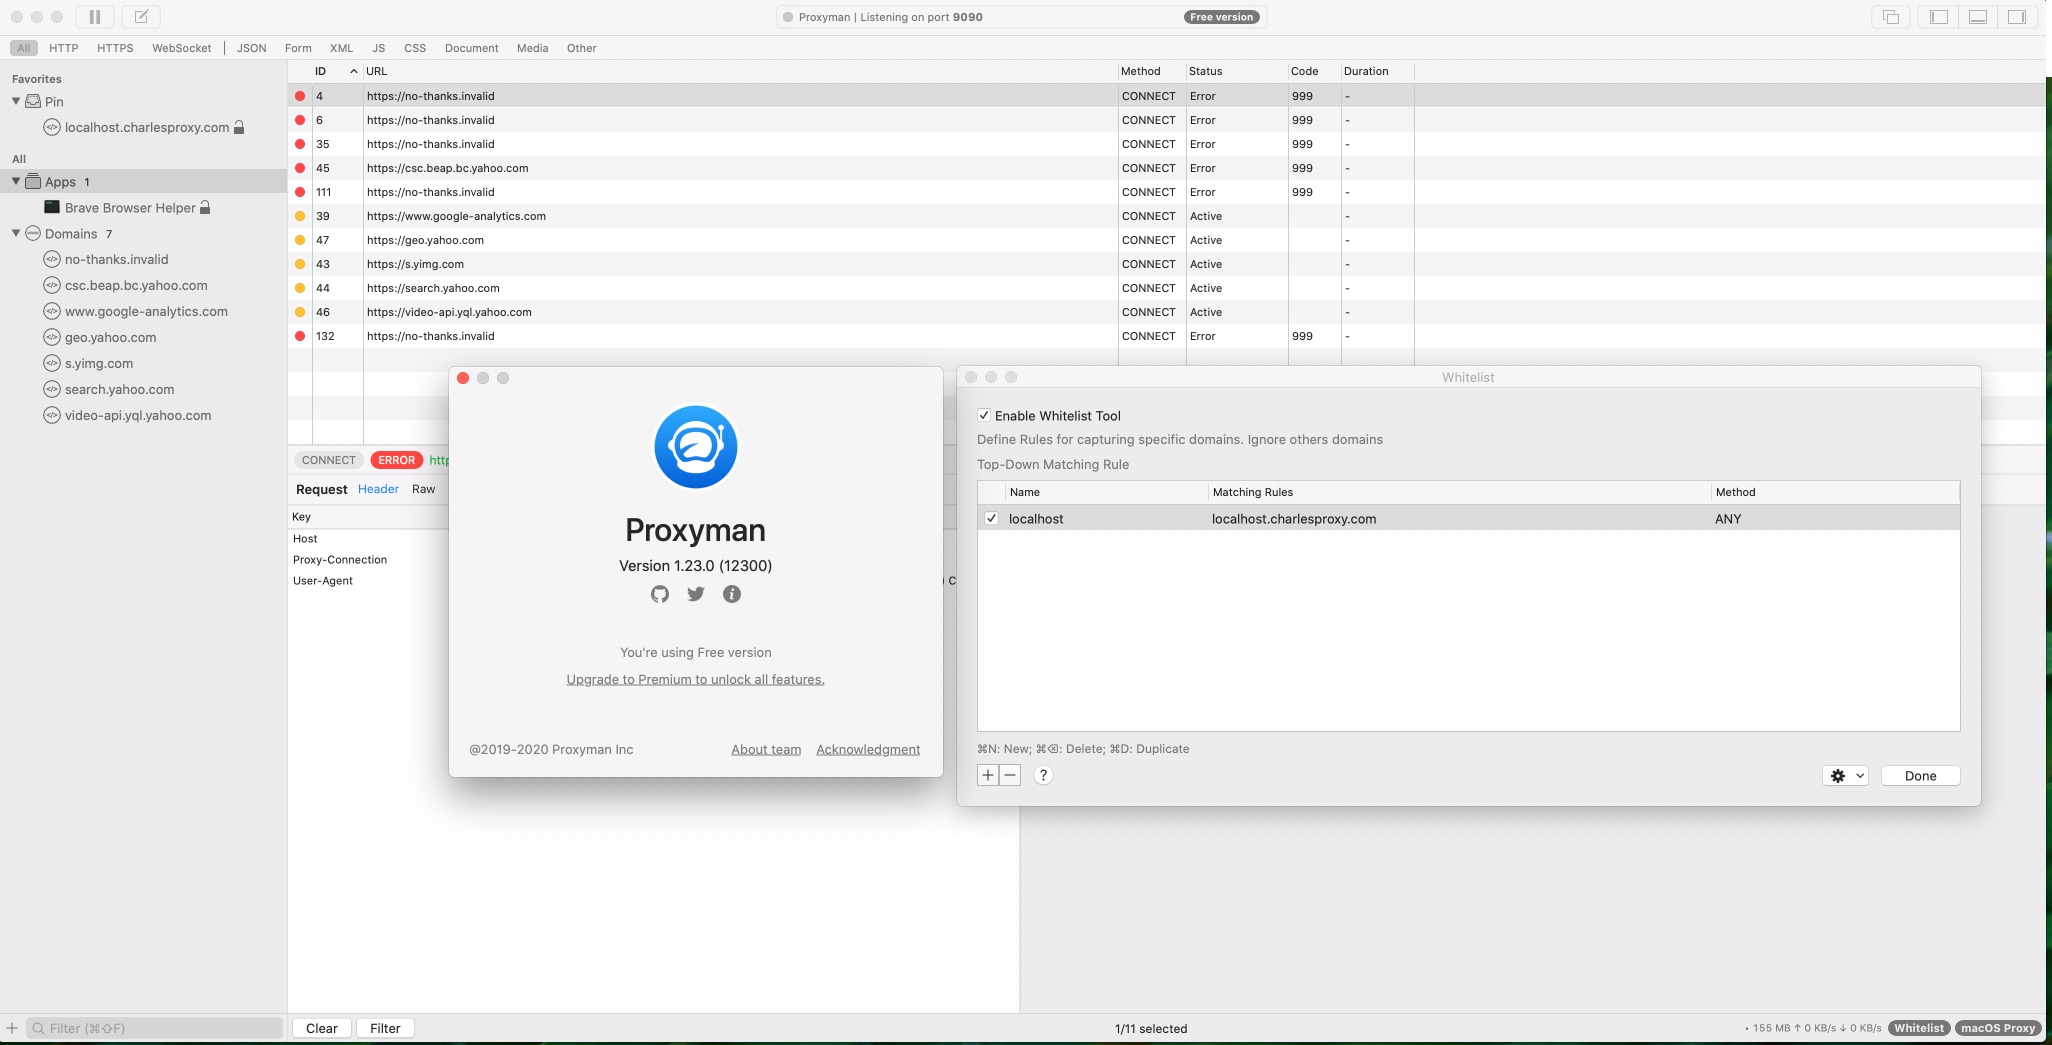Remove the whitelist rule with minus button
This screenshot has width=2052, height=1045.
coord(1010,775)
